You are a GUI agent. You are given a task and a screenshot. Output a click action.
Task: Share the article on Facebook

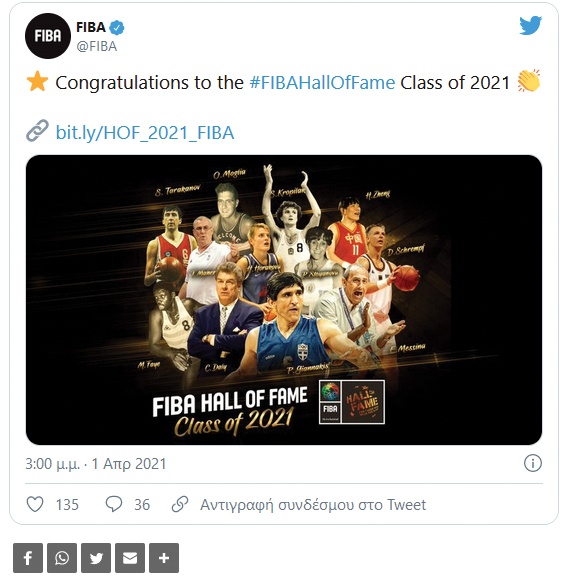(28, 558)
